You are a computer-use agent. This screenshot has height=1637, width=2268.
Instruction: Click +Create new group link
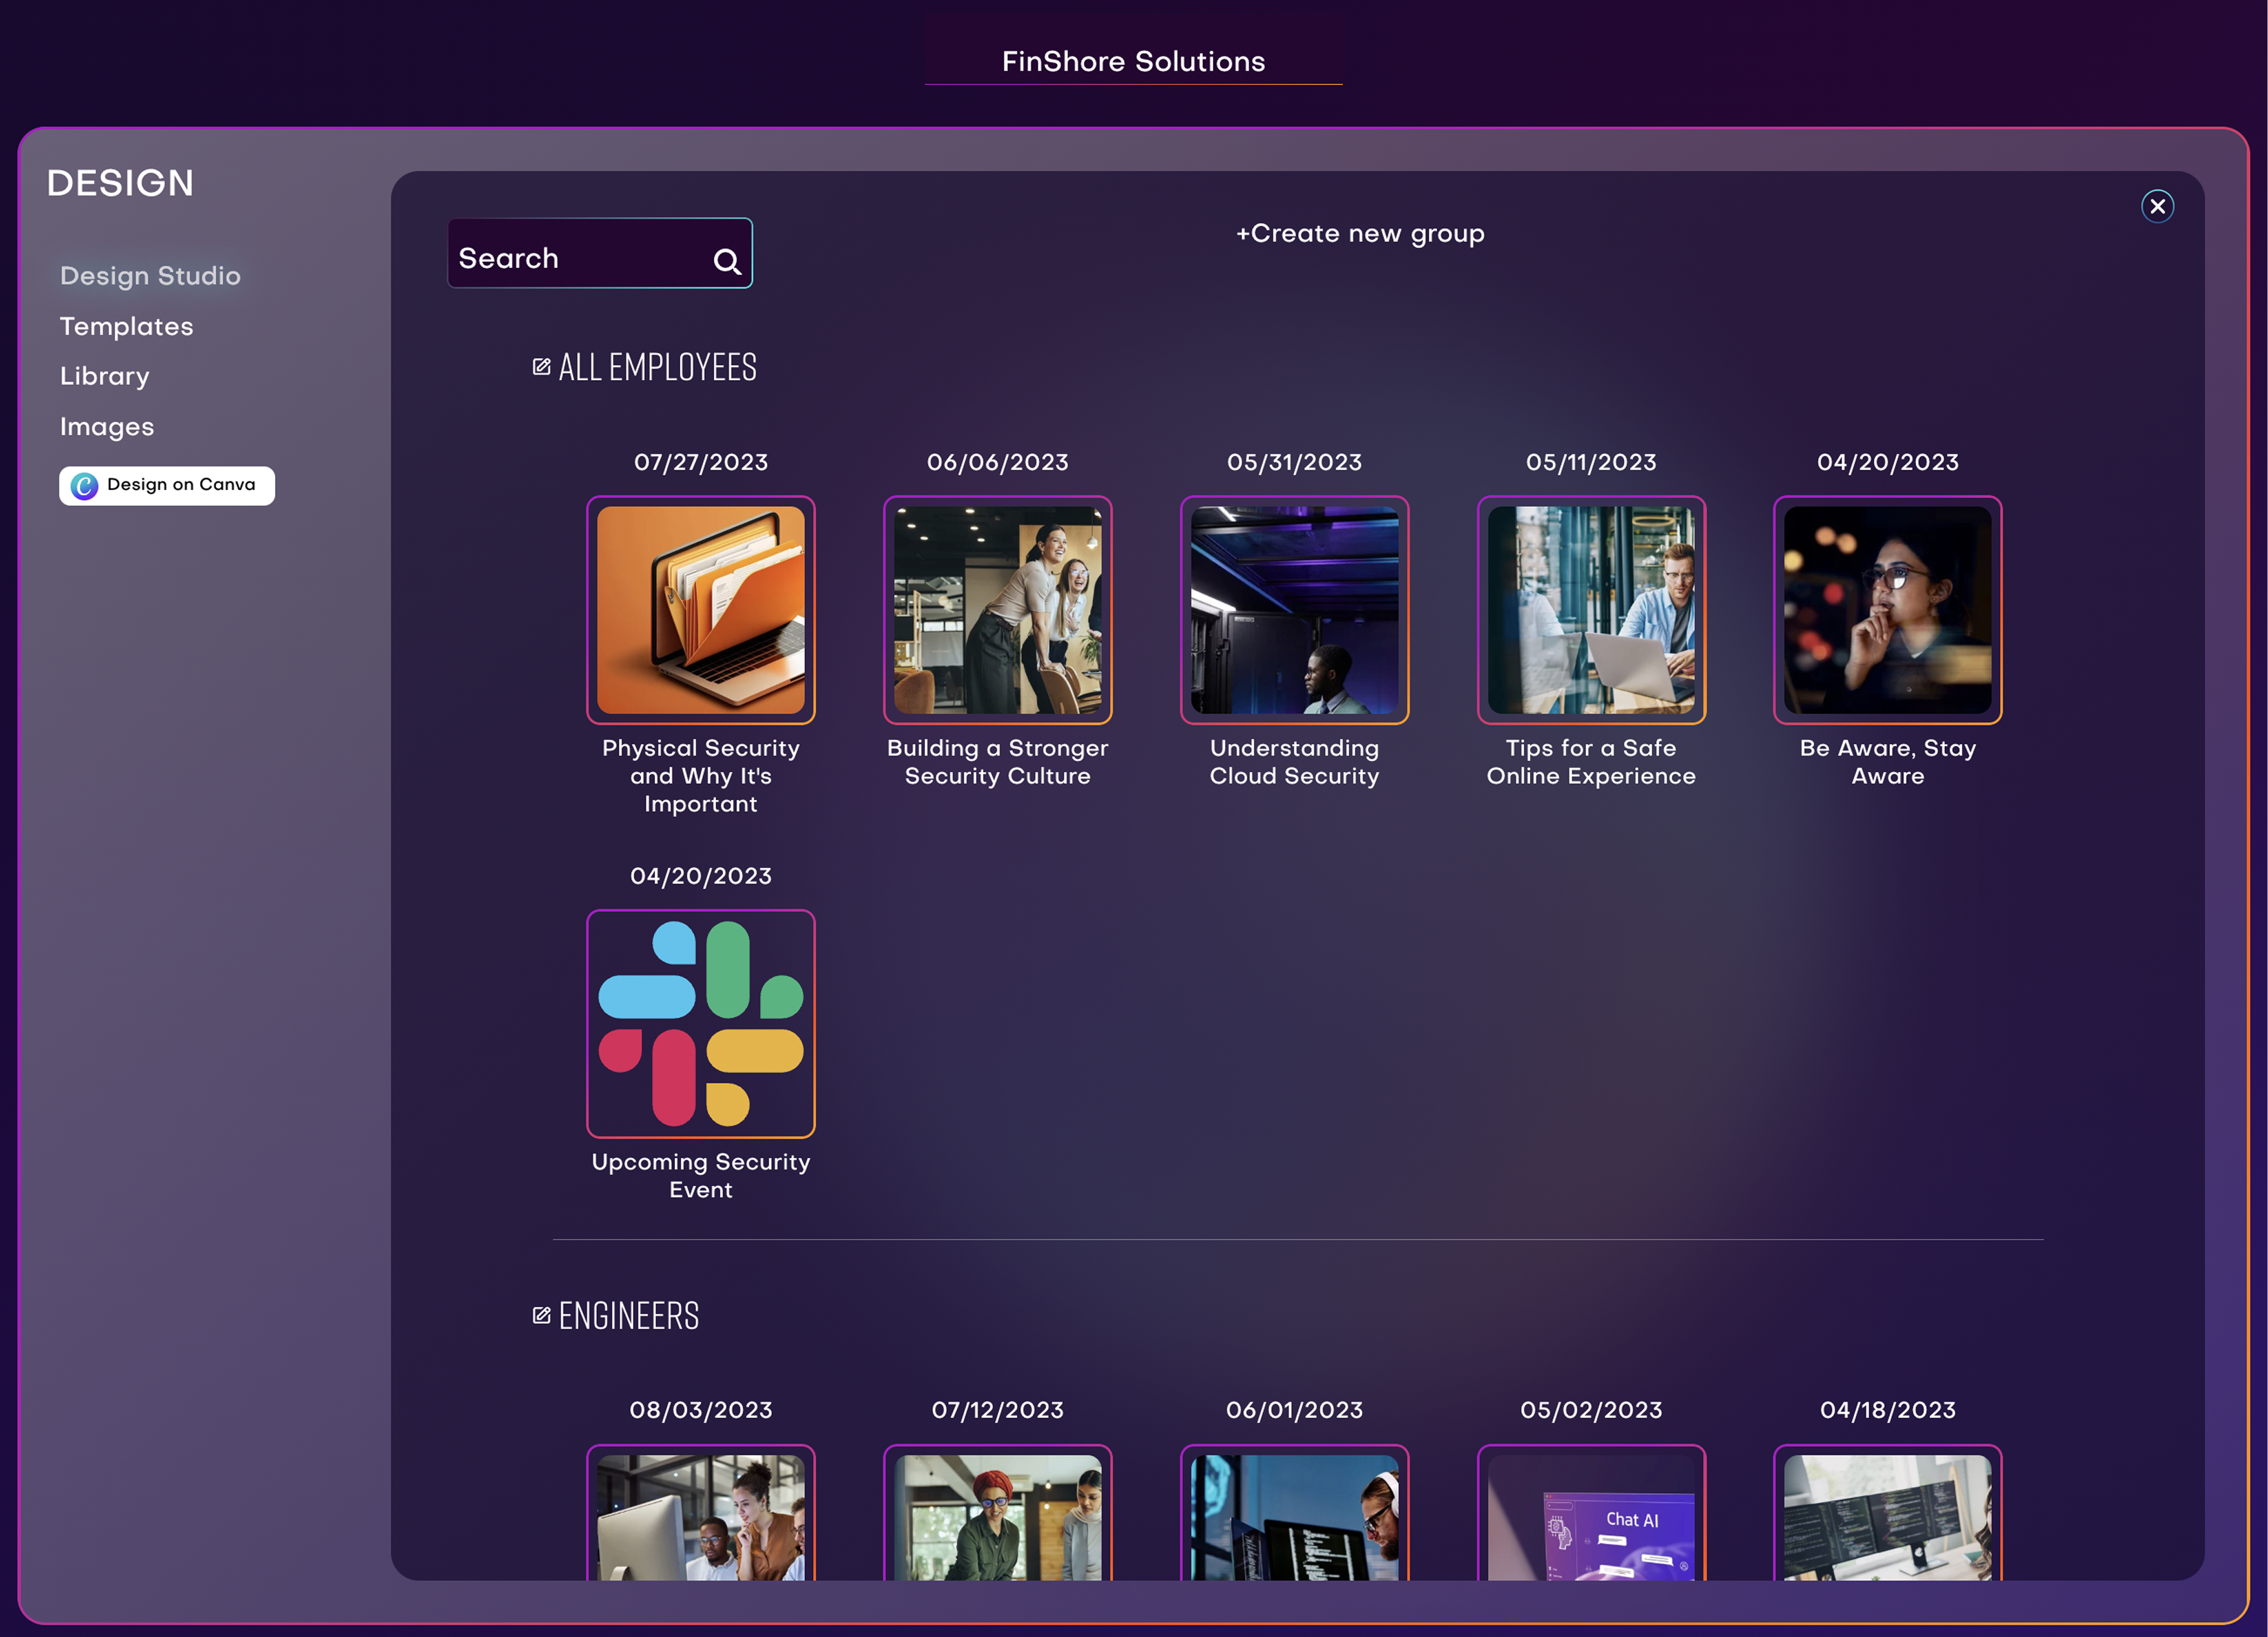tap(1360, 233)
